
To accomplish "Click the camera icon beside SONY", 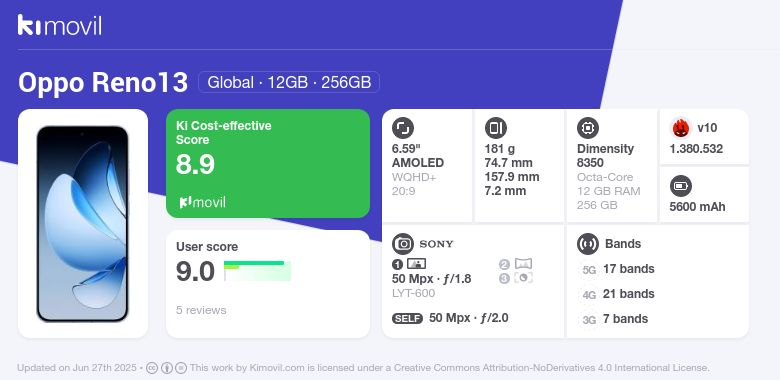I will tap(403, 244).
